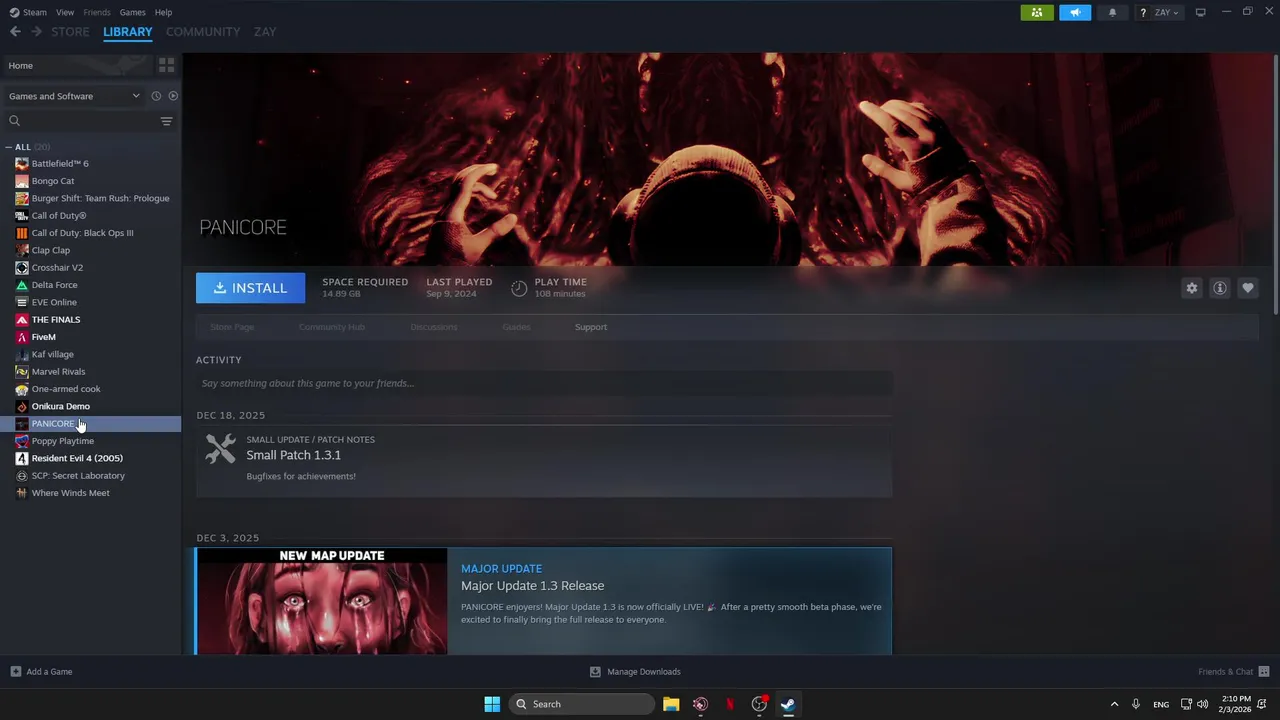This screenshot has height=720, width=1280.
Task: Expand Games and Software dropdown
Action: (75, 96)
